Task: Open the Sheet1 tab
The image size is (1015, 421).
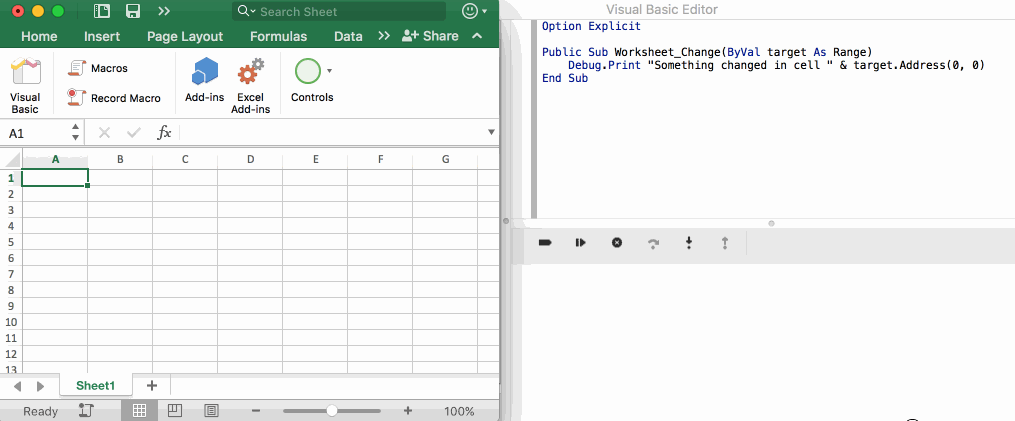Action: pyautogui.click(x=96, y=386)
